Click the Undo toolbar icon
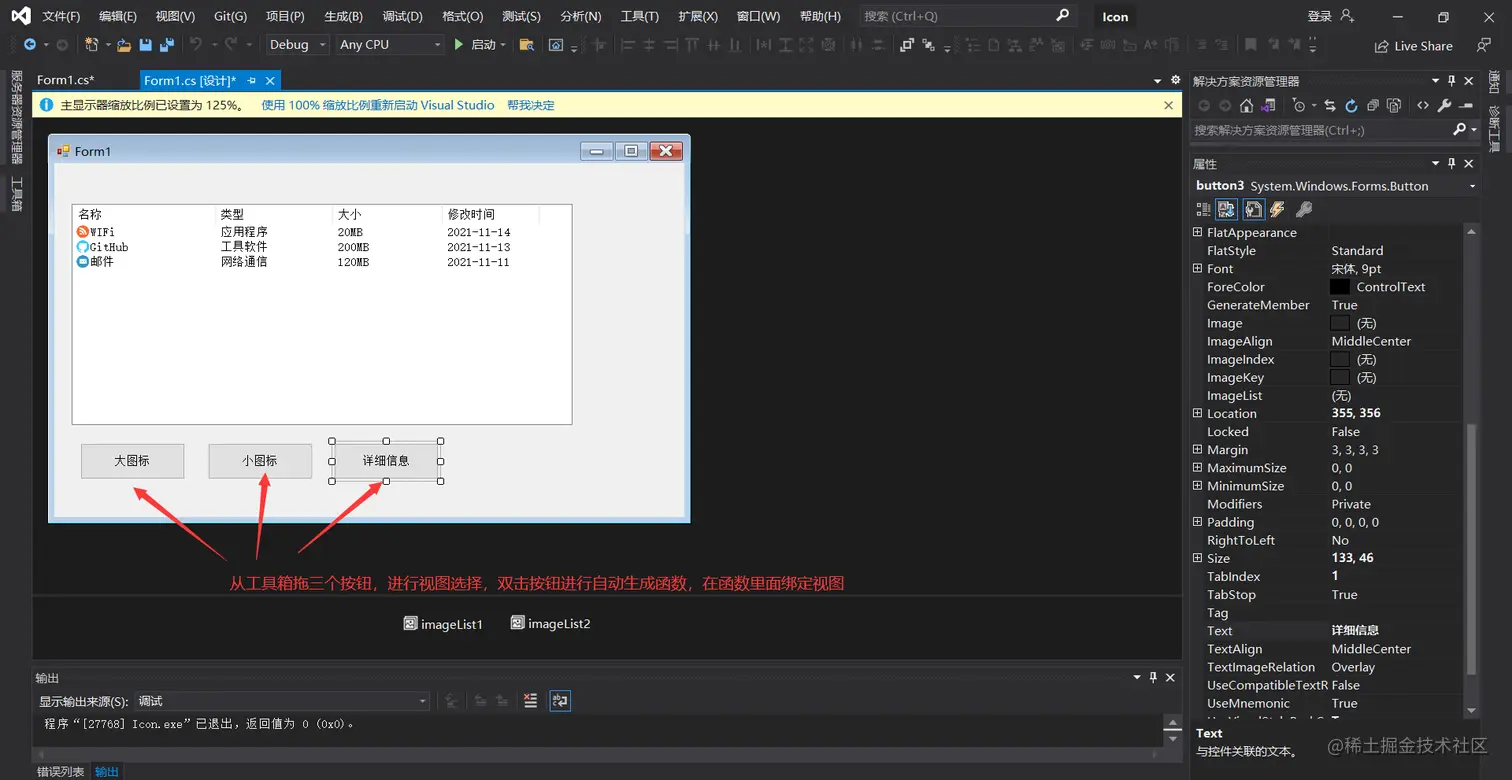This screenshot has width=1512, height=780. coord(196,45)
